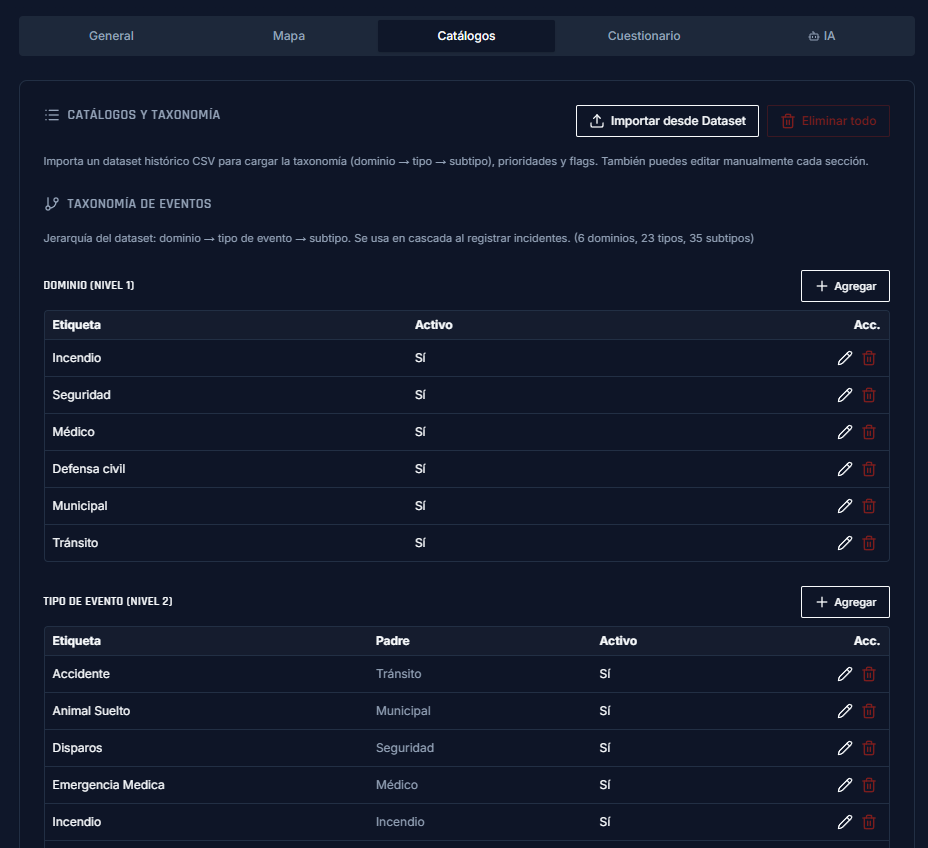
Task: Add a new Tipo de Evento entry
Action: pyautogui.click(x=845, y=602)
